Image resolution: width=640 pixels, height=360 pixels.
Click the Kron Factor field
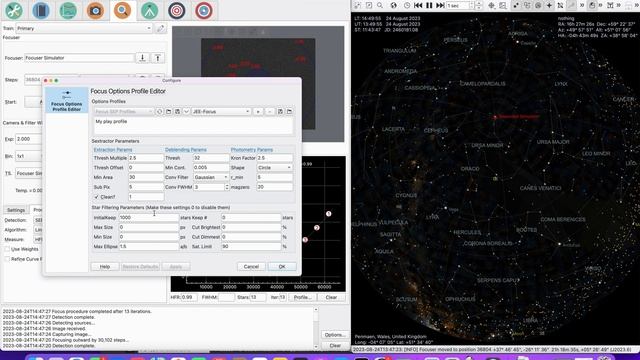(274, 158)
